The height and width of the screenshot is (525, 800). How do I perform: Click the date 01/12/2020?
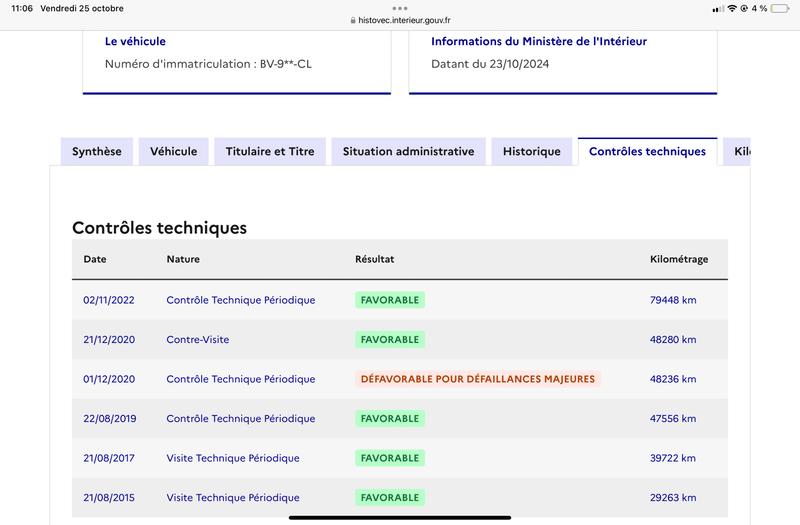pos(109,379)
